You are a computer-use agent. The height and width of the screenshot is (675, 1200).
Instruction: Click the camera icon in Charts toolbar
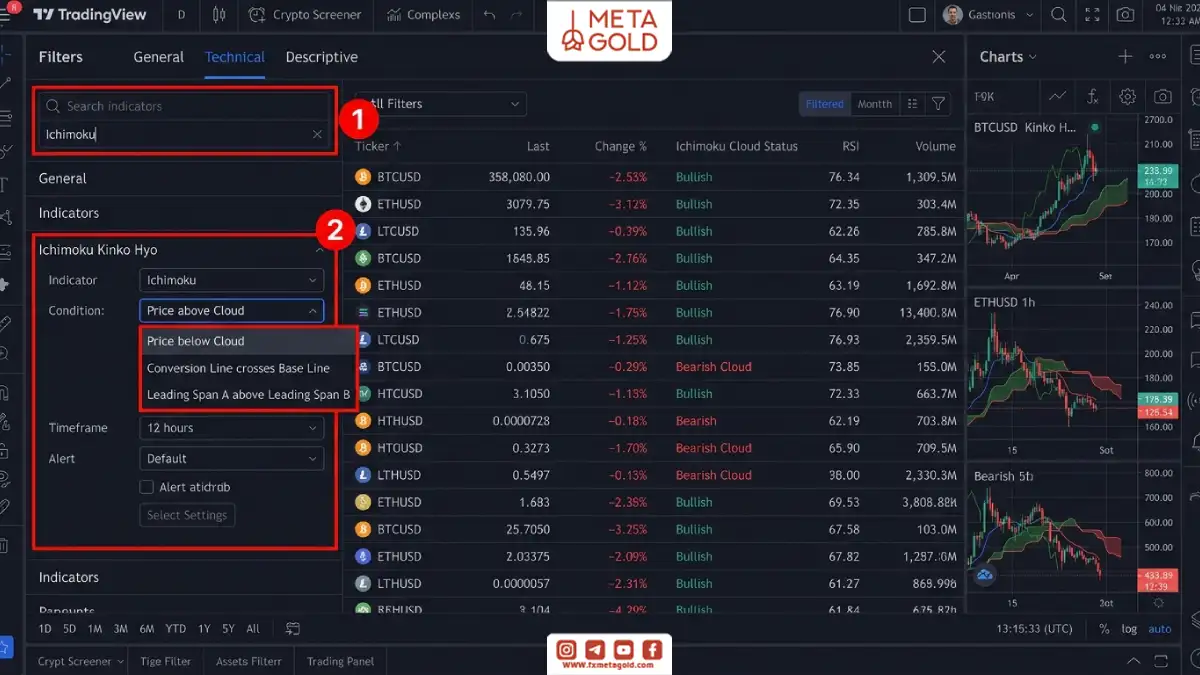[x=1162, y=97]
